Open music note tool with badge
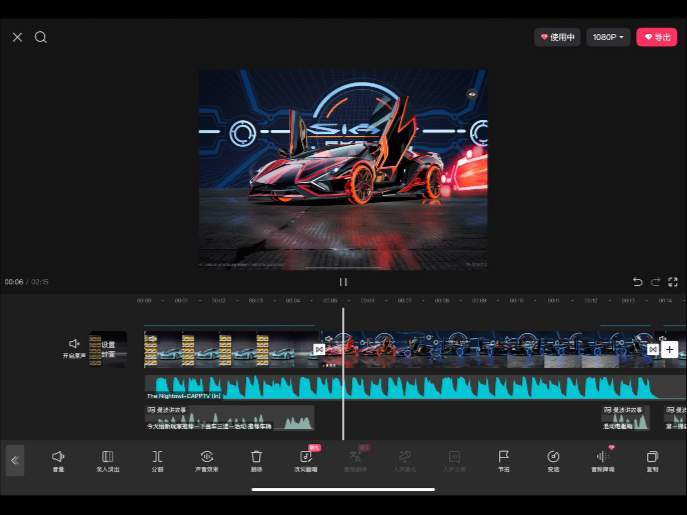Image resolution: width=687 pixels, height=515 pixels. click(x=306, y=461)
